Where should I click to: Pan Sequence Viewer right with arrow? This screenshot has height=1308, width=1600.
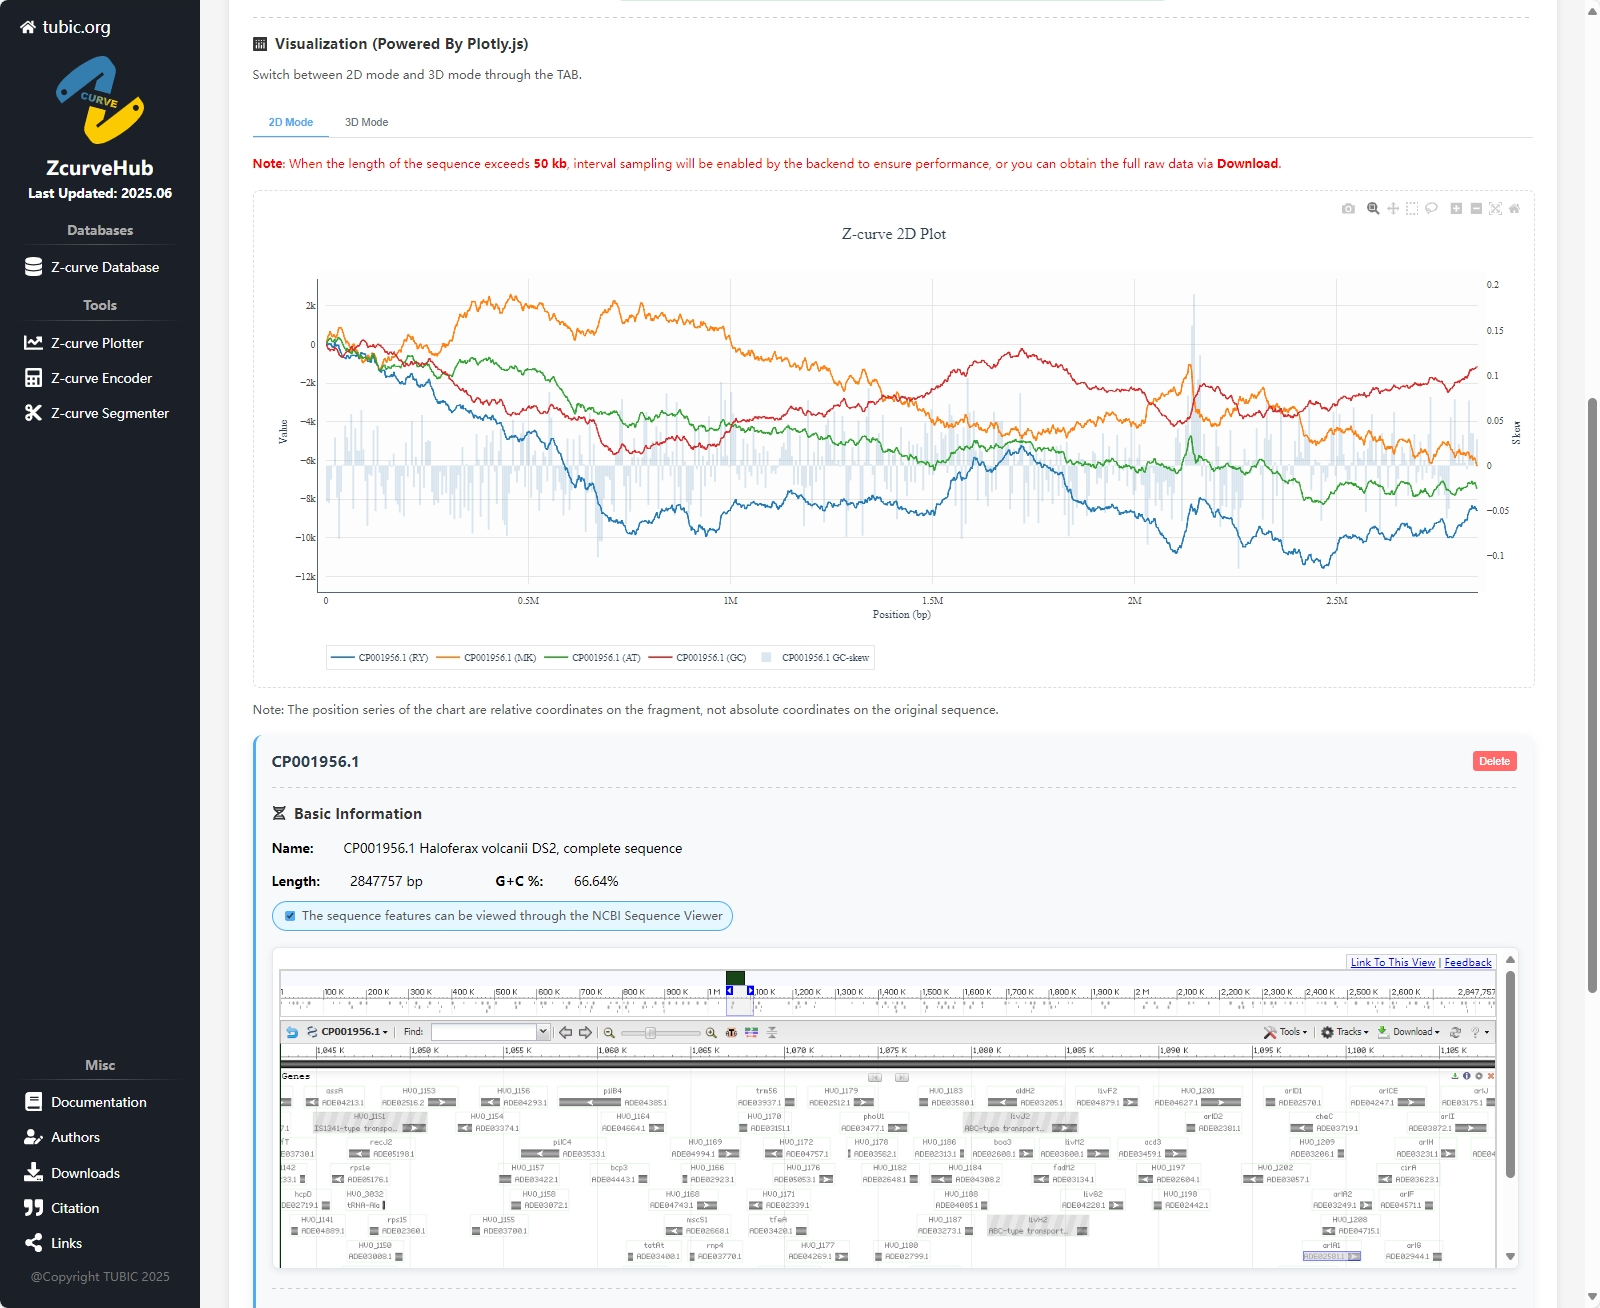pyautogui.click(x=586, y=1032)
